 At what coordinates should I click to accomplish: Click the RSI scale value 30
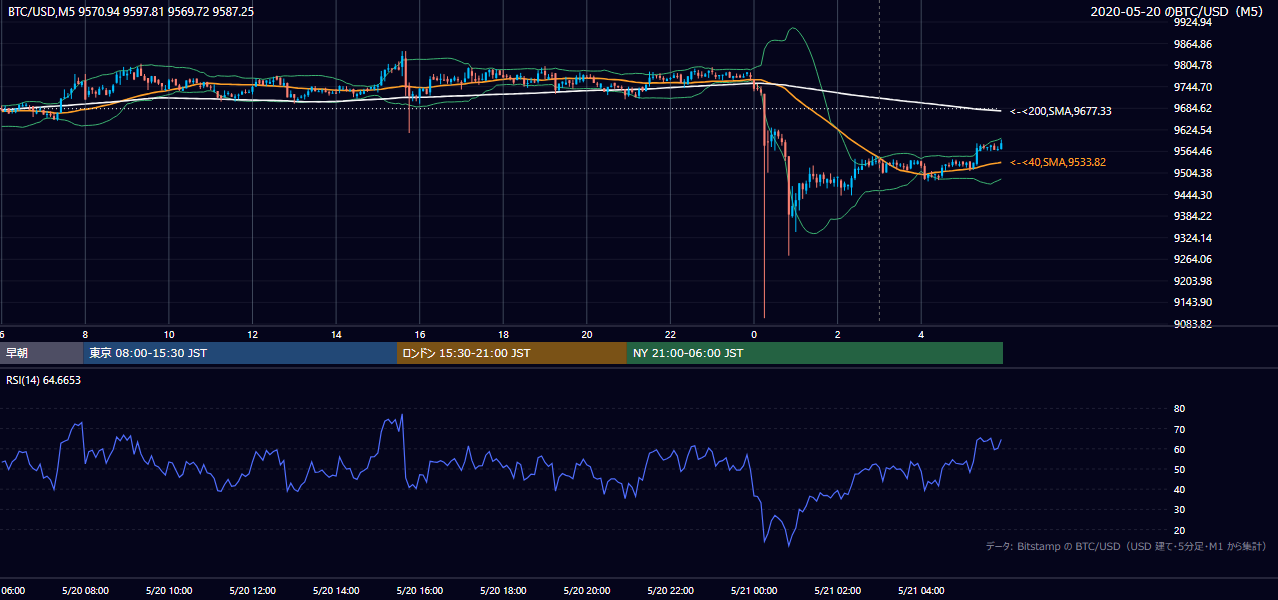point(1180,510)
